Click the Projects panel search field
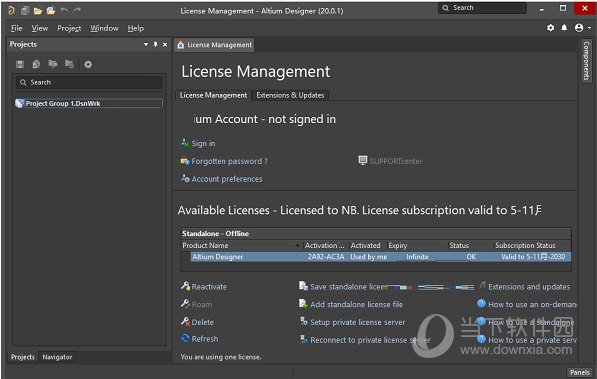The height and width of the screenshot is (379, 597). (x=89, y=82)
